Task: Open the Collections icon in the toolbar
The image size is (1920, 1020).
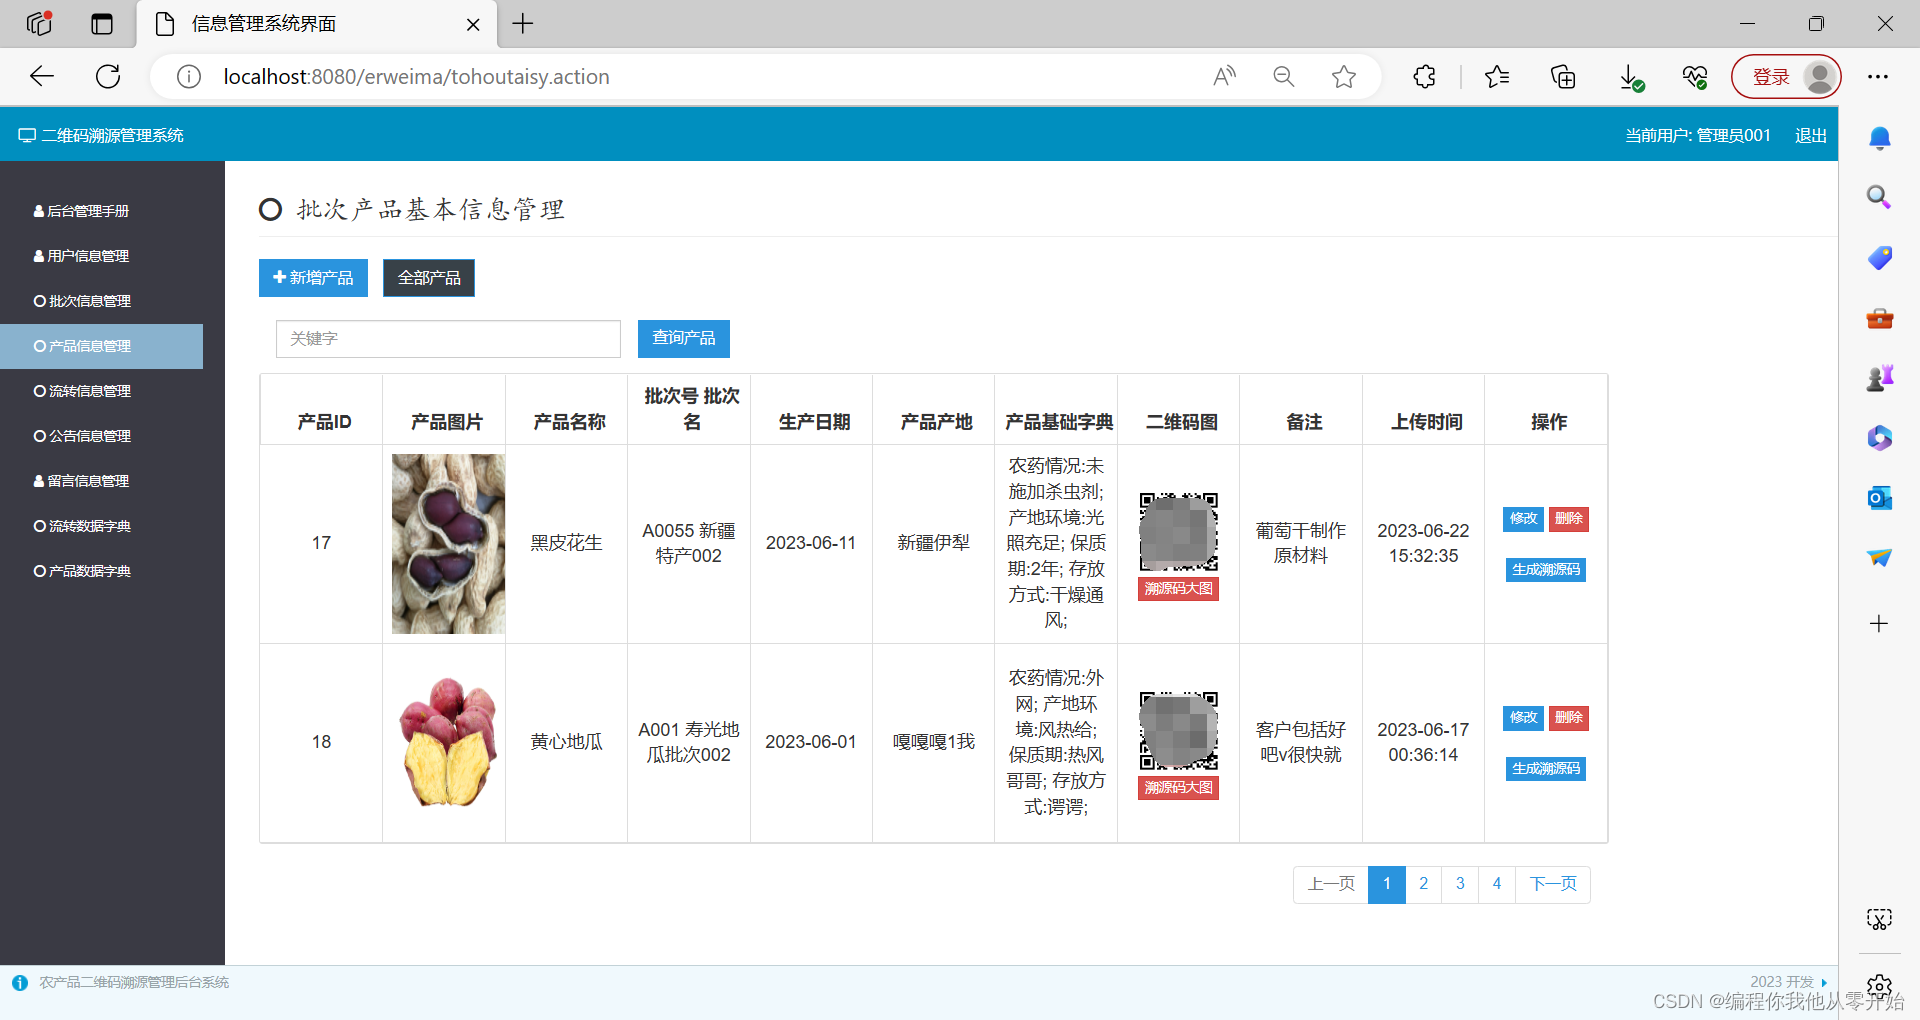Action: [x=1563, y=76]
